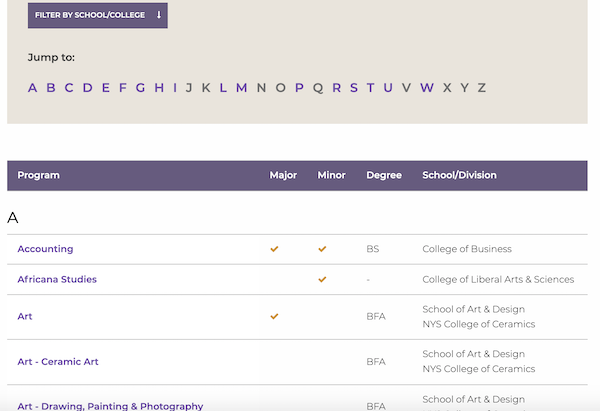Click the Jump to label
600x411 pixels.
[51, 57]
